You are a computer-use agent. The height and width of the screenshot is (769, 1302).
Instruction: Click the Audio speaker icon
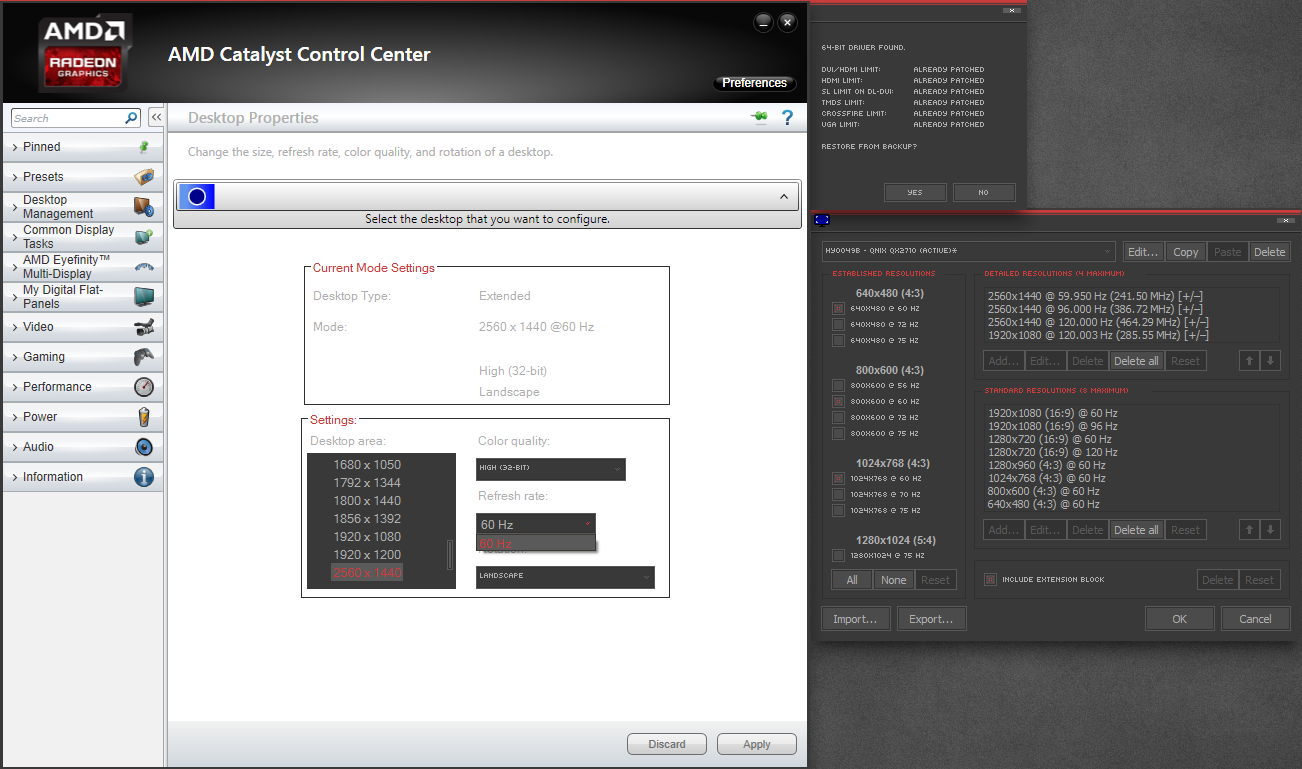pos(144,447)
